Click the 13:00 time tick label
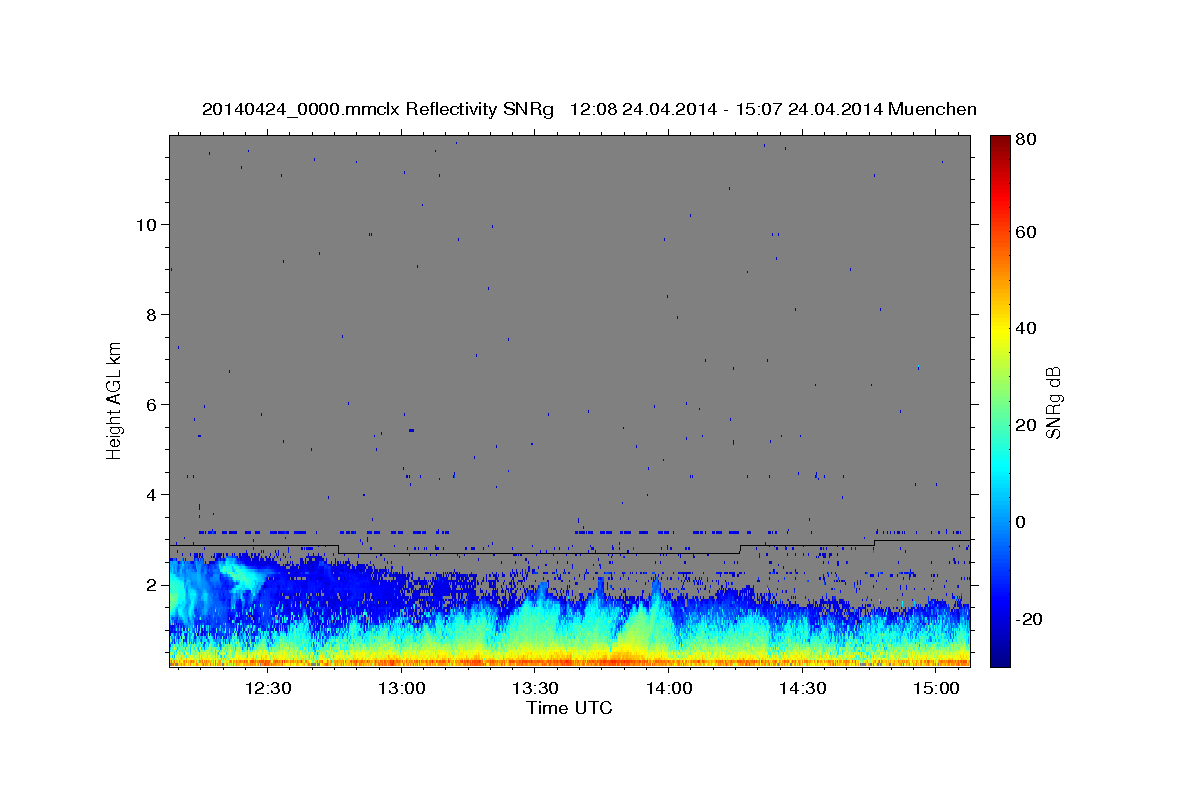 (x=402, y=689)
